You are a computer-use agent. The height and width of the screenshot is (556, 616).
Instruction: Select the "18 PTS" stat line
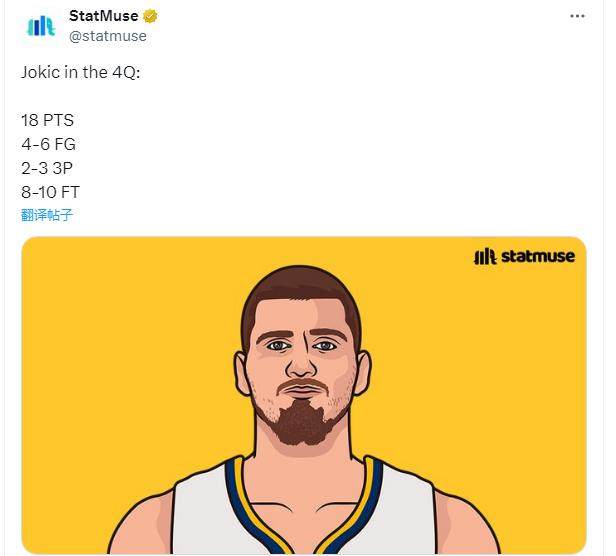coord(47,121)
